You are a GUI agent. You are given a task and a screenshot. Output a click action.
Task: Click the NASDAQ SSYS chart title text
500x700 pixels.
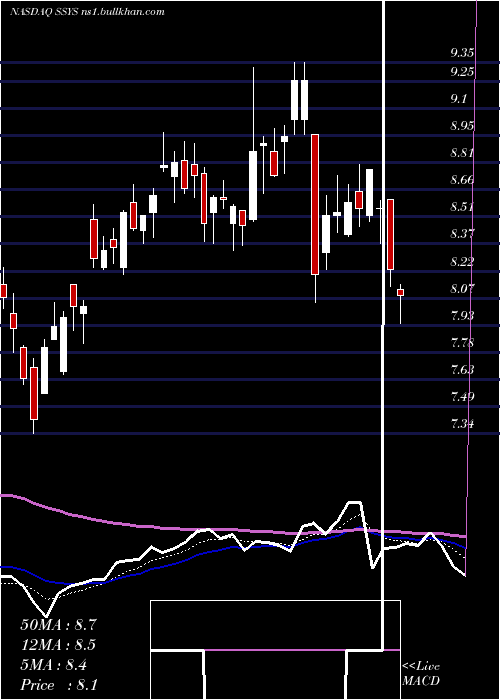[87, 11]
